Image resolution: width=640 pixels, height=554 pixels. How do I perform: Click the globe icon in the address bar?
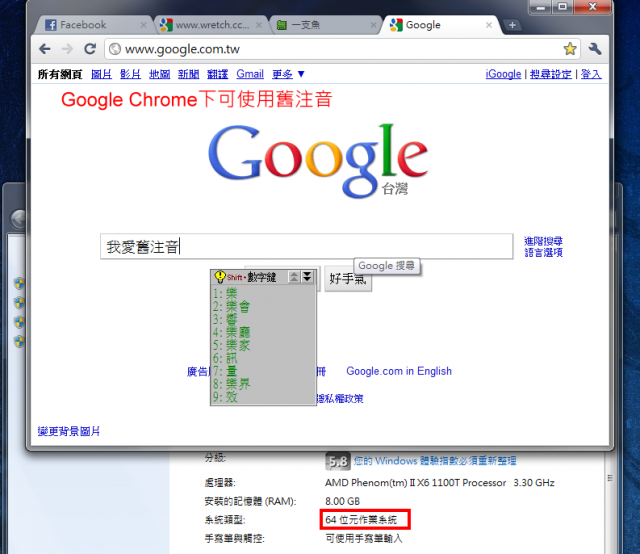click(115, 49)
